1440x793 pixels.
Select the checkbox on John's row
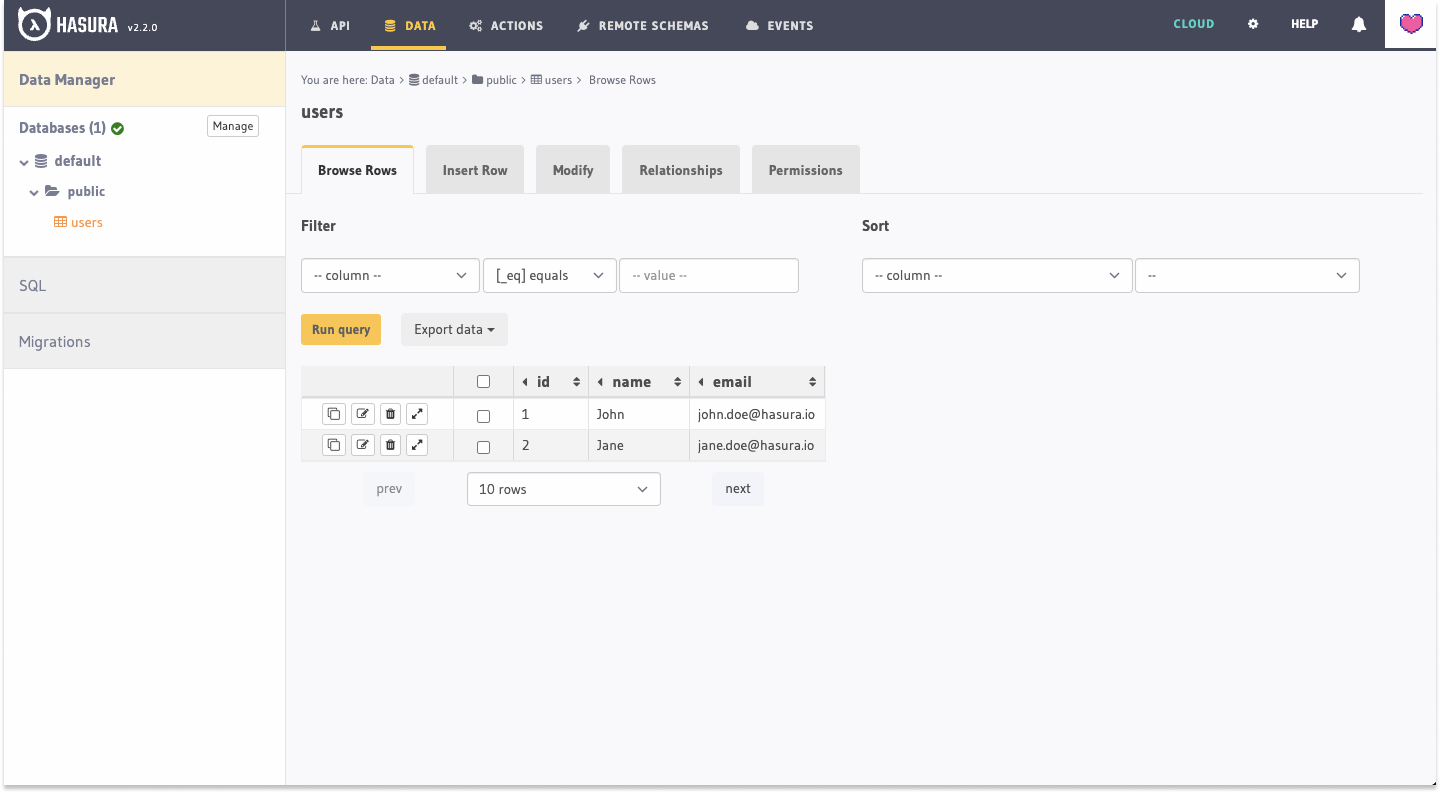tap(483, 415)
